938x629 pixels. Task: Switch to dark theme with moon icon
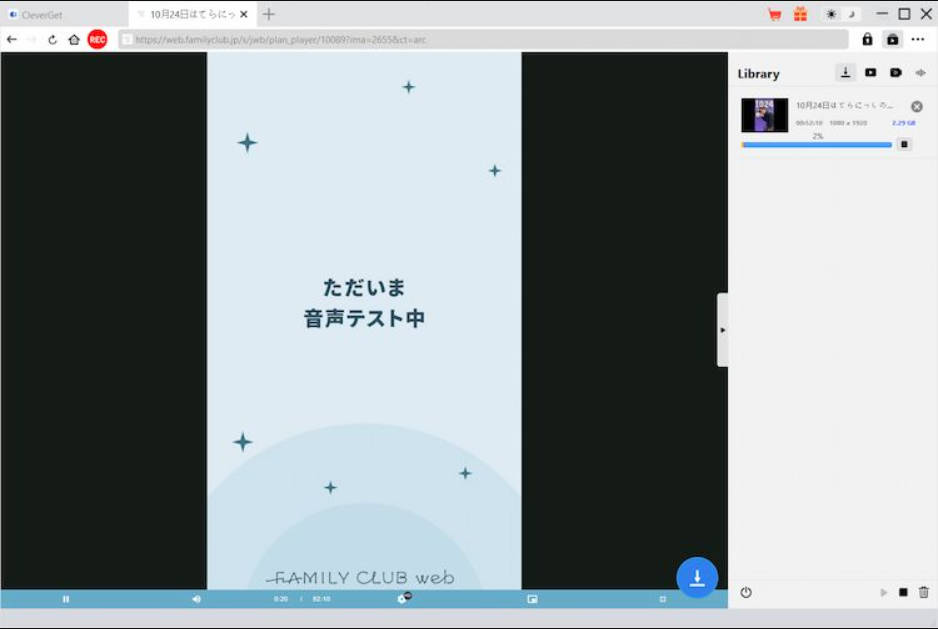(851, 14)
